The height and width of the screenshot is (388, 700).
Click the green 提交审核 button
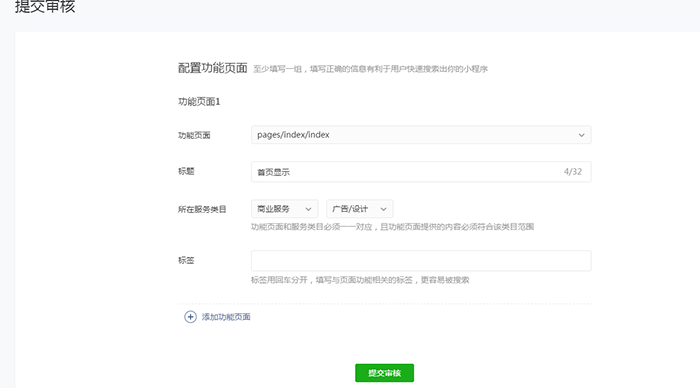pos(384,373)
